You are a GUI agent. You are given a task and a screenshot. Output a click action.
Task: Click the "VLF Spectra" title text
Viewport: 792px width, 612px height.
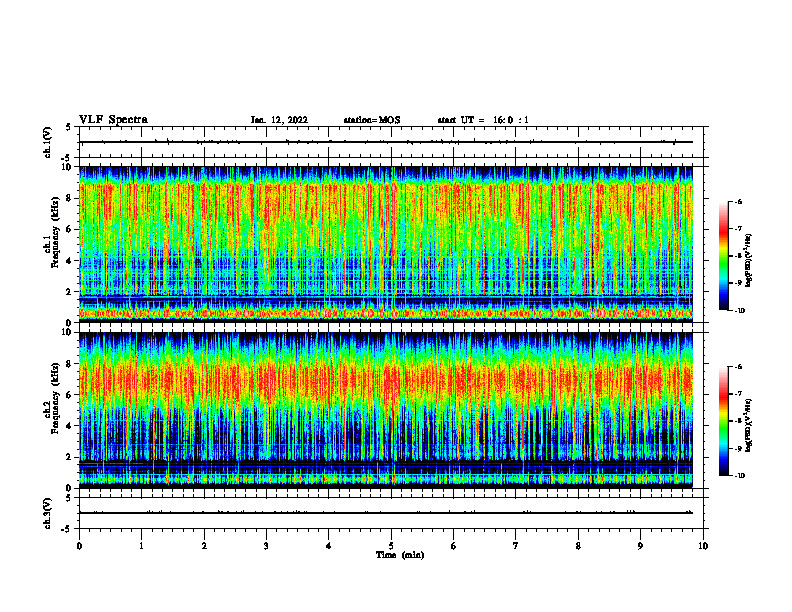[113, 120]
